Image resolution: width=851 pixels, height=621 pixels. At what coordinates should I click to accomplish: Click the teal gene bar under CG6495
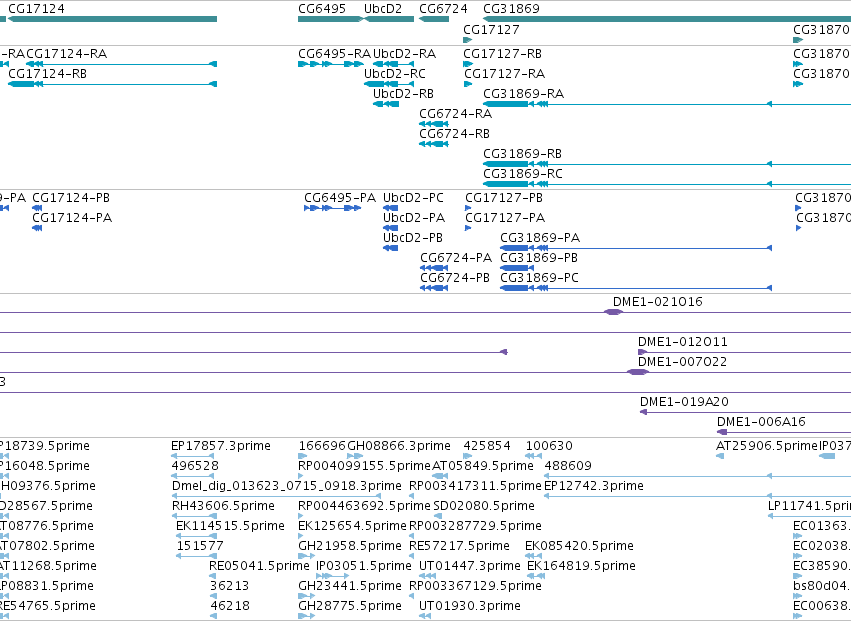pos(330,19)
